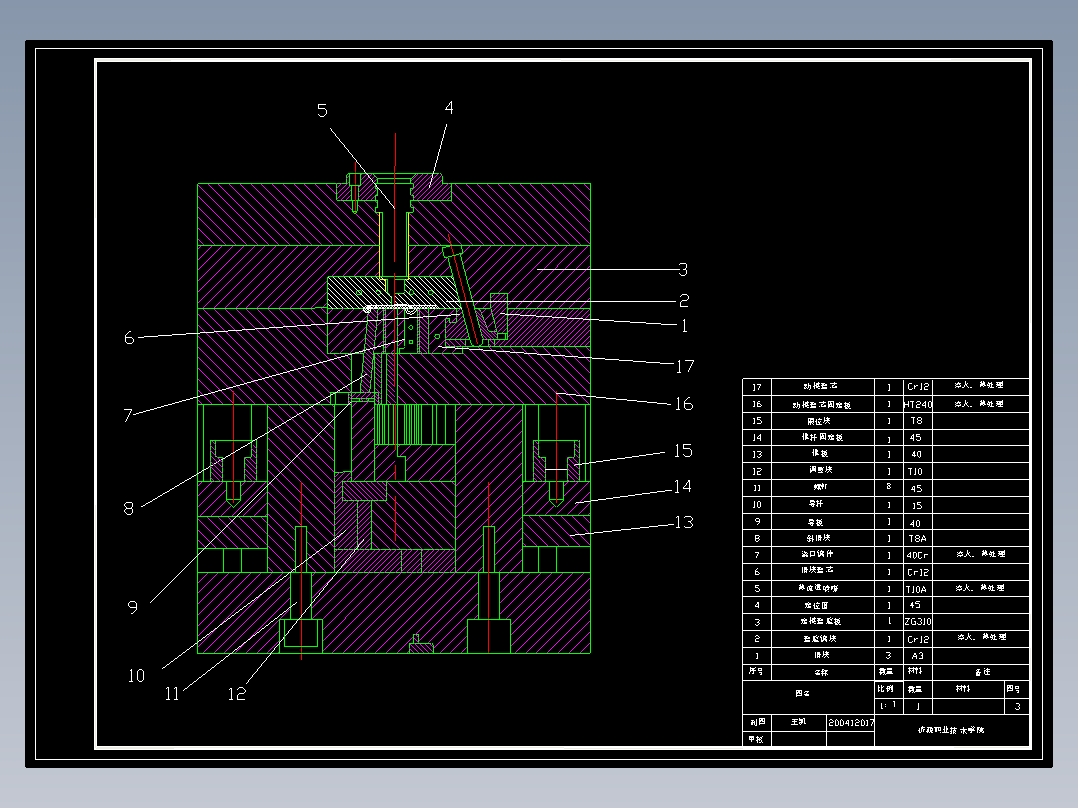Click callout number 13 beside the mold
Viewport: 1078px width, 808px height.
coord(684,523)
